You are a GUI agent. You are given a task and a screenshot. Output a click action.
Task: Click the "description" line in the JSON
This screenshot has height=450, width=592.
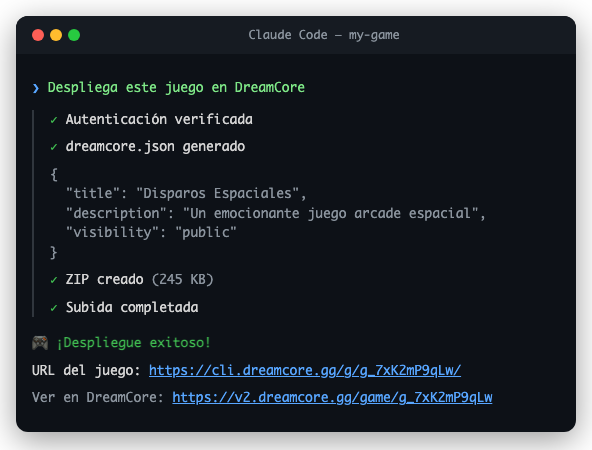pyautogui.click(x=276, y=213)
